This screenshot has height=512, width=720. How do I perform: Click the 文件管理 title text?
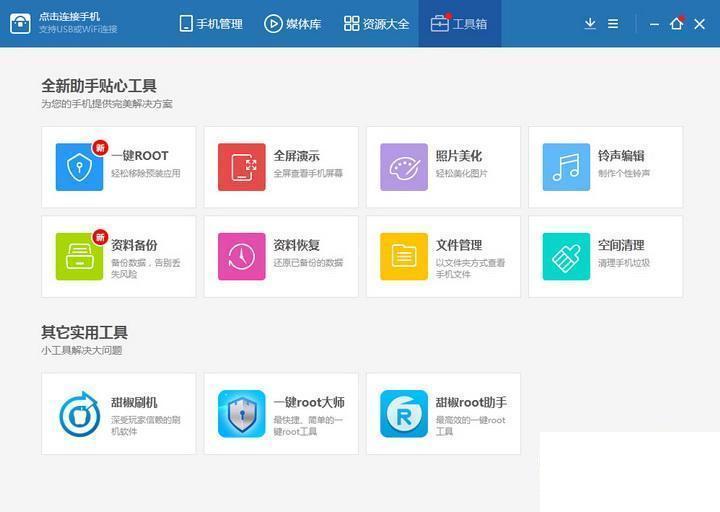click(459, 245)
